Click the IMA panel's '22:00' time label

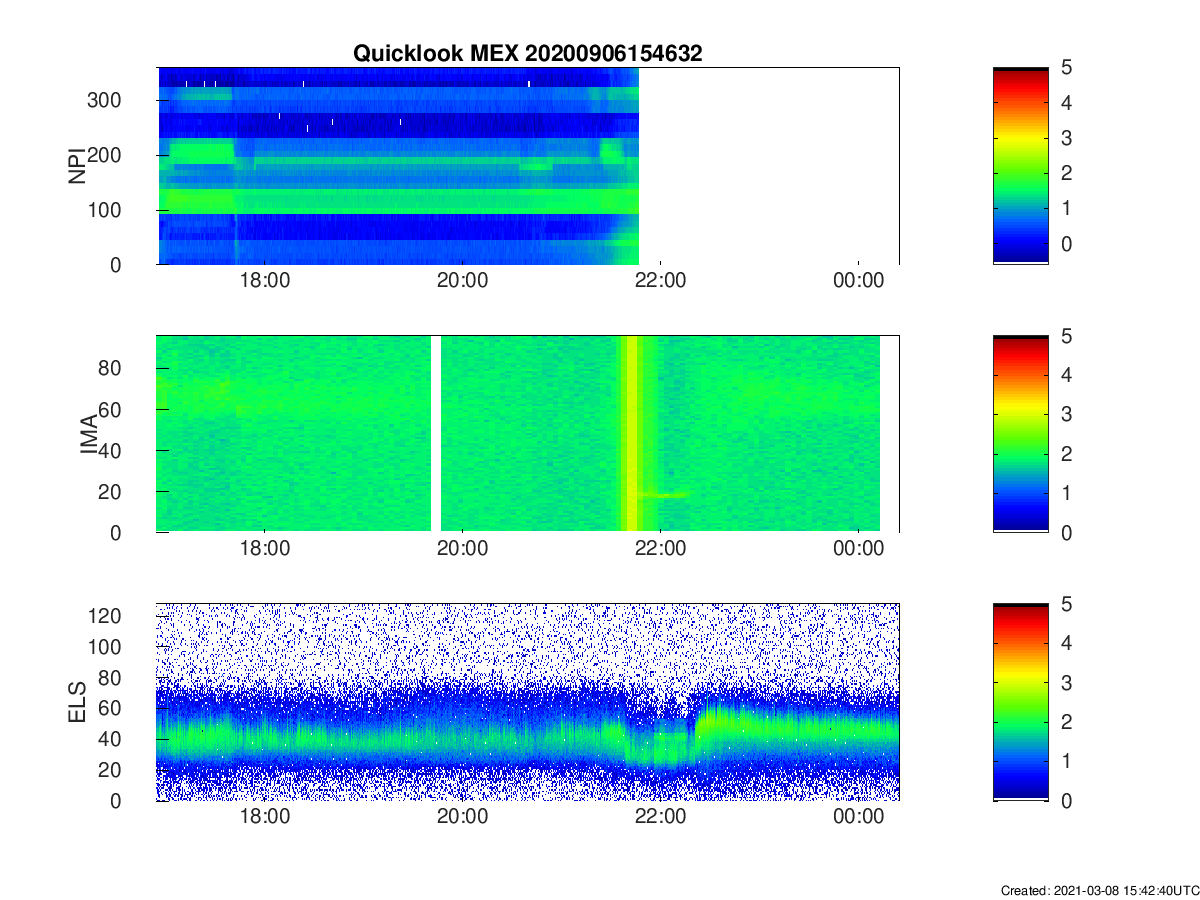[660, 549]
